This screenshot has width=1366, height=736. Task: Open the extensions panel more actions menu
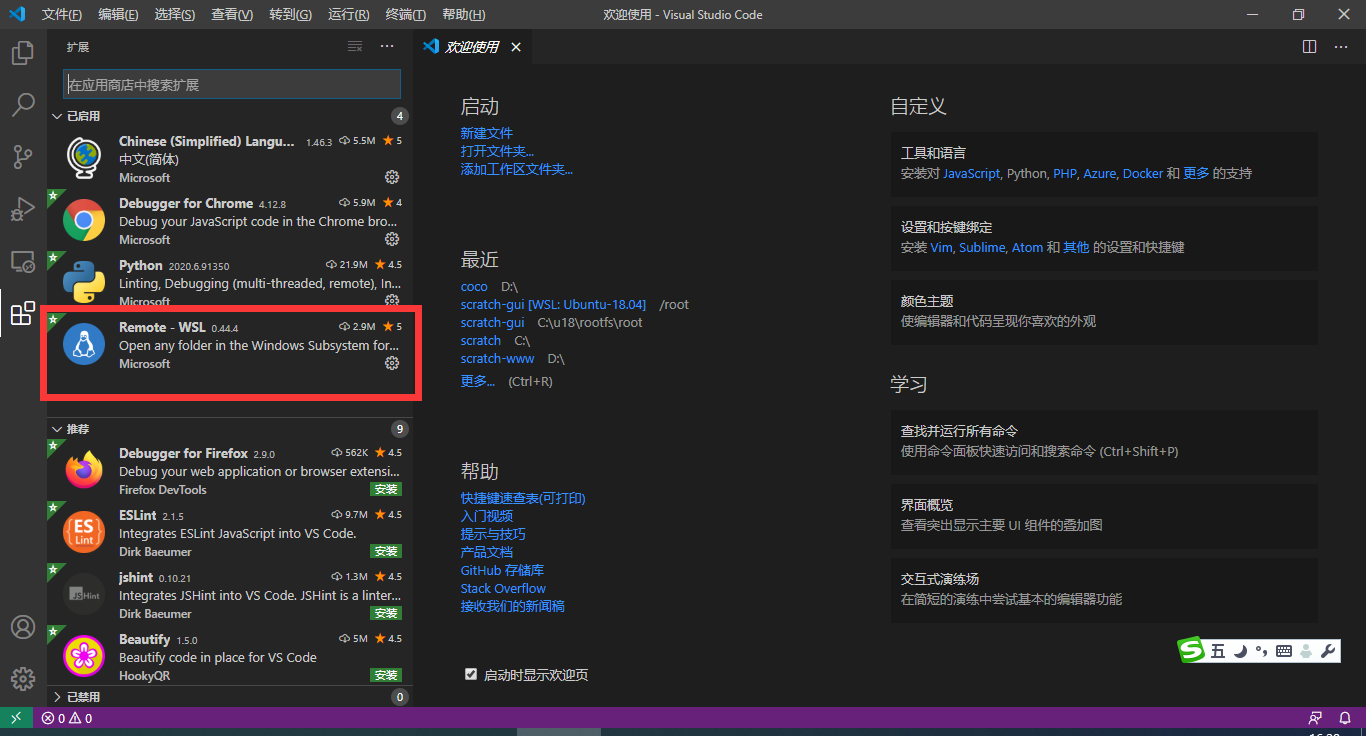click(x=387, y=46)
